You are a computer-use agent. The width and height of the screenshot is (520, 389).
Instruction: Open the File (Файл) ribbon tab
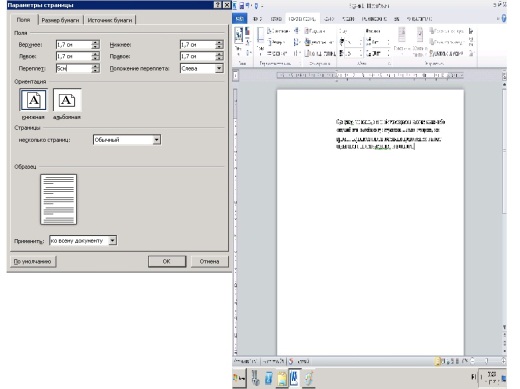click(x=239, y=19)
